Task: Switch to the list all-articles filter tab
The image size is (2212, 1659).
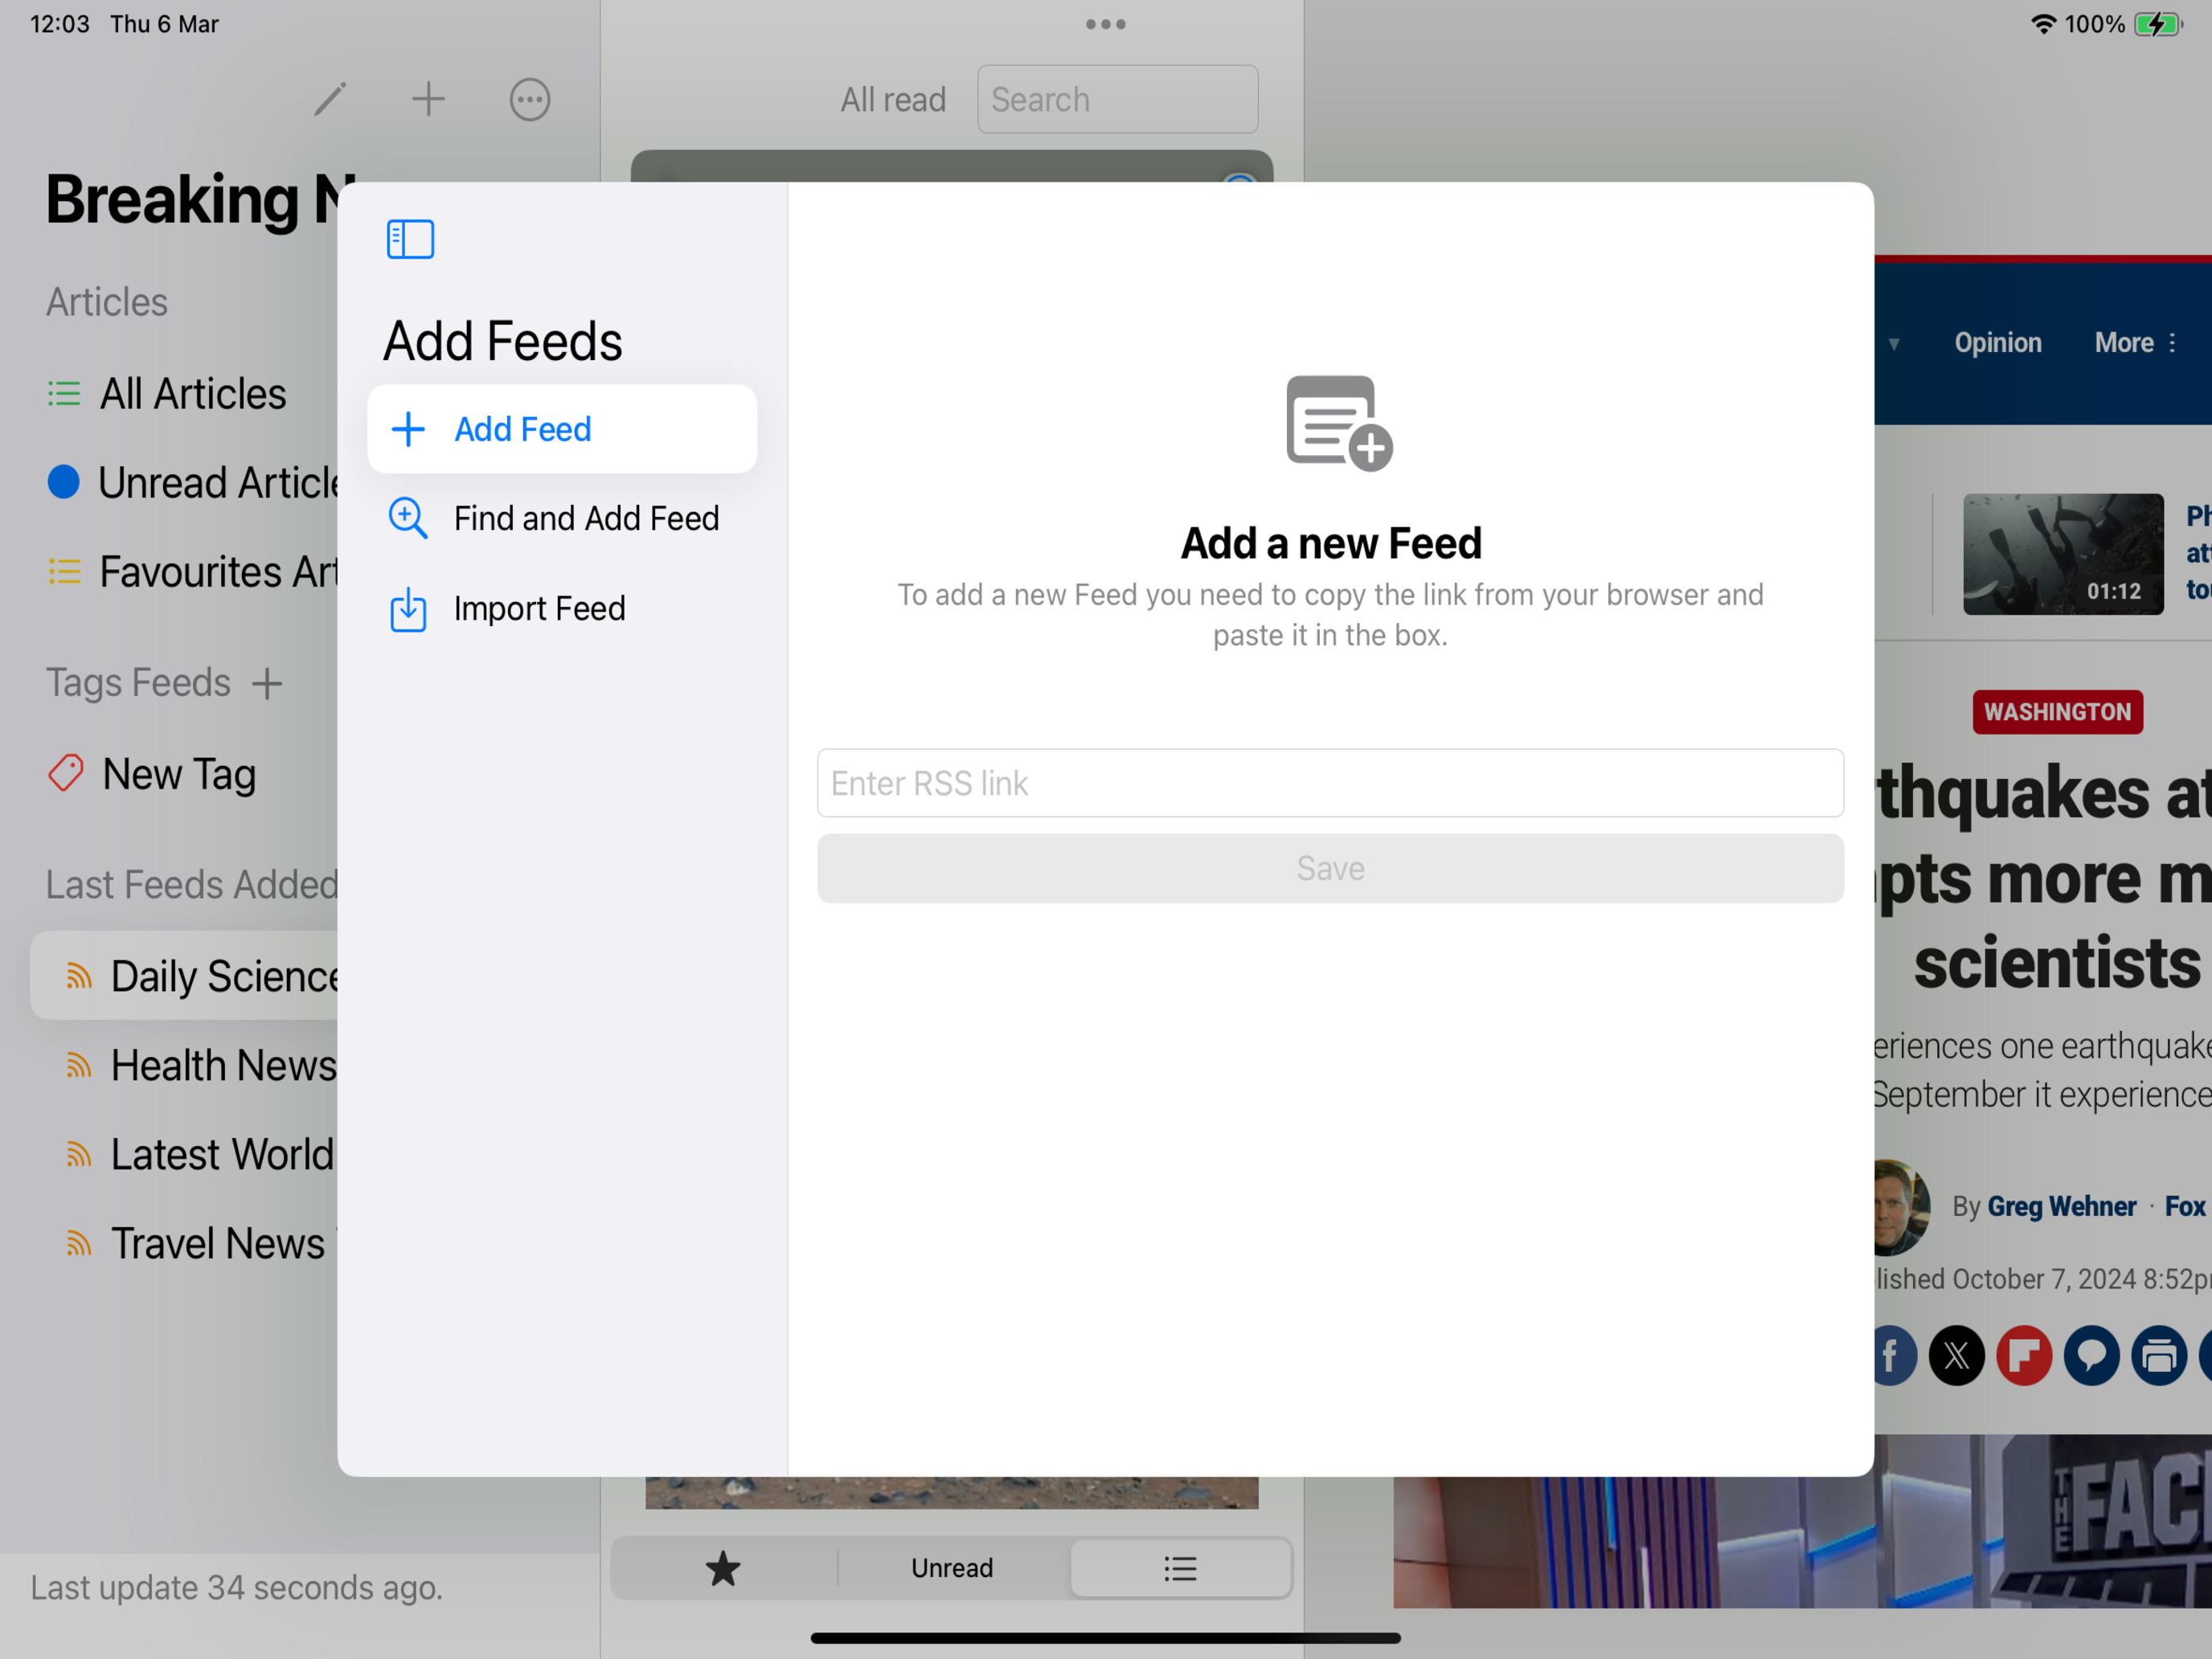Action: tap(1180, 1568)
